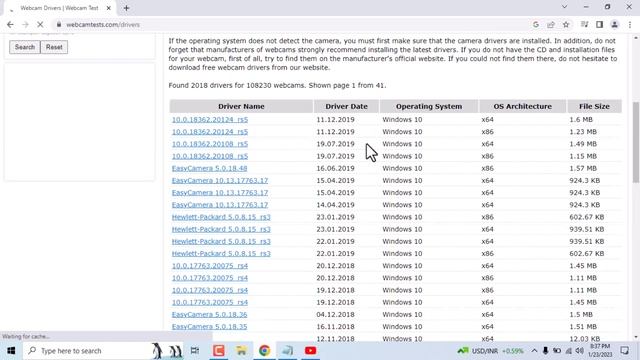Open Hewlett-Packard 5.0.8.15_rs3 602.67 KB from 23.01.2019

coord(221,217)
